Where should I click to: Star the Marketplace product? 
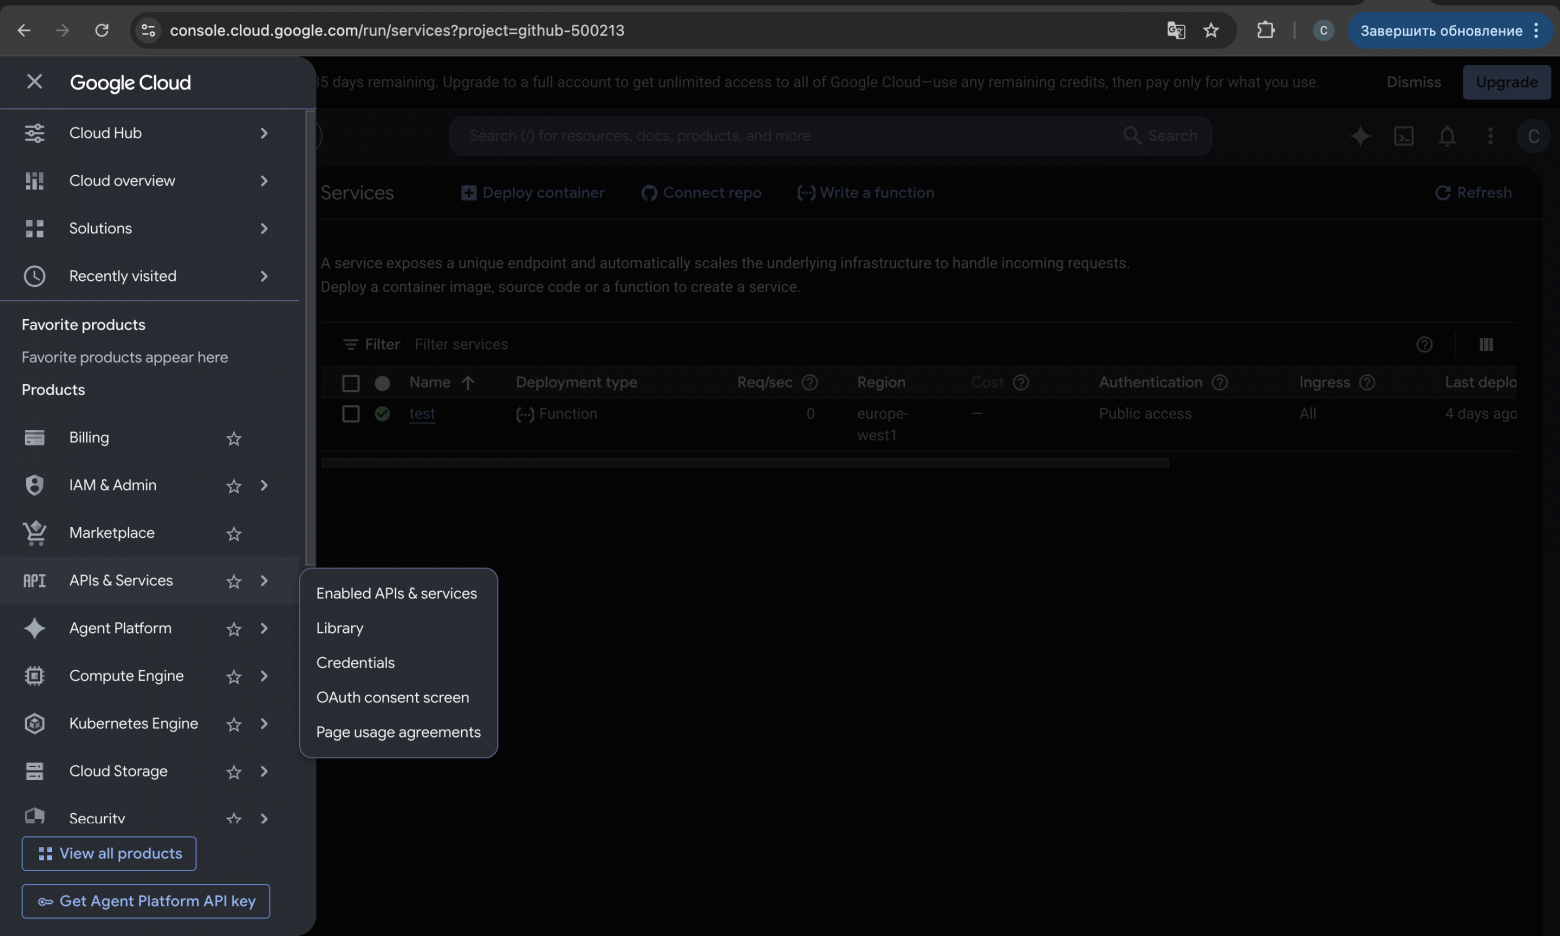[x=234, y=533]
